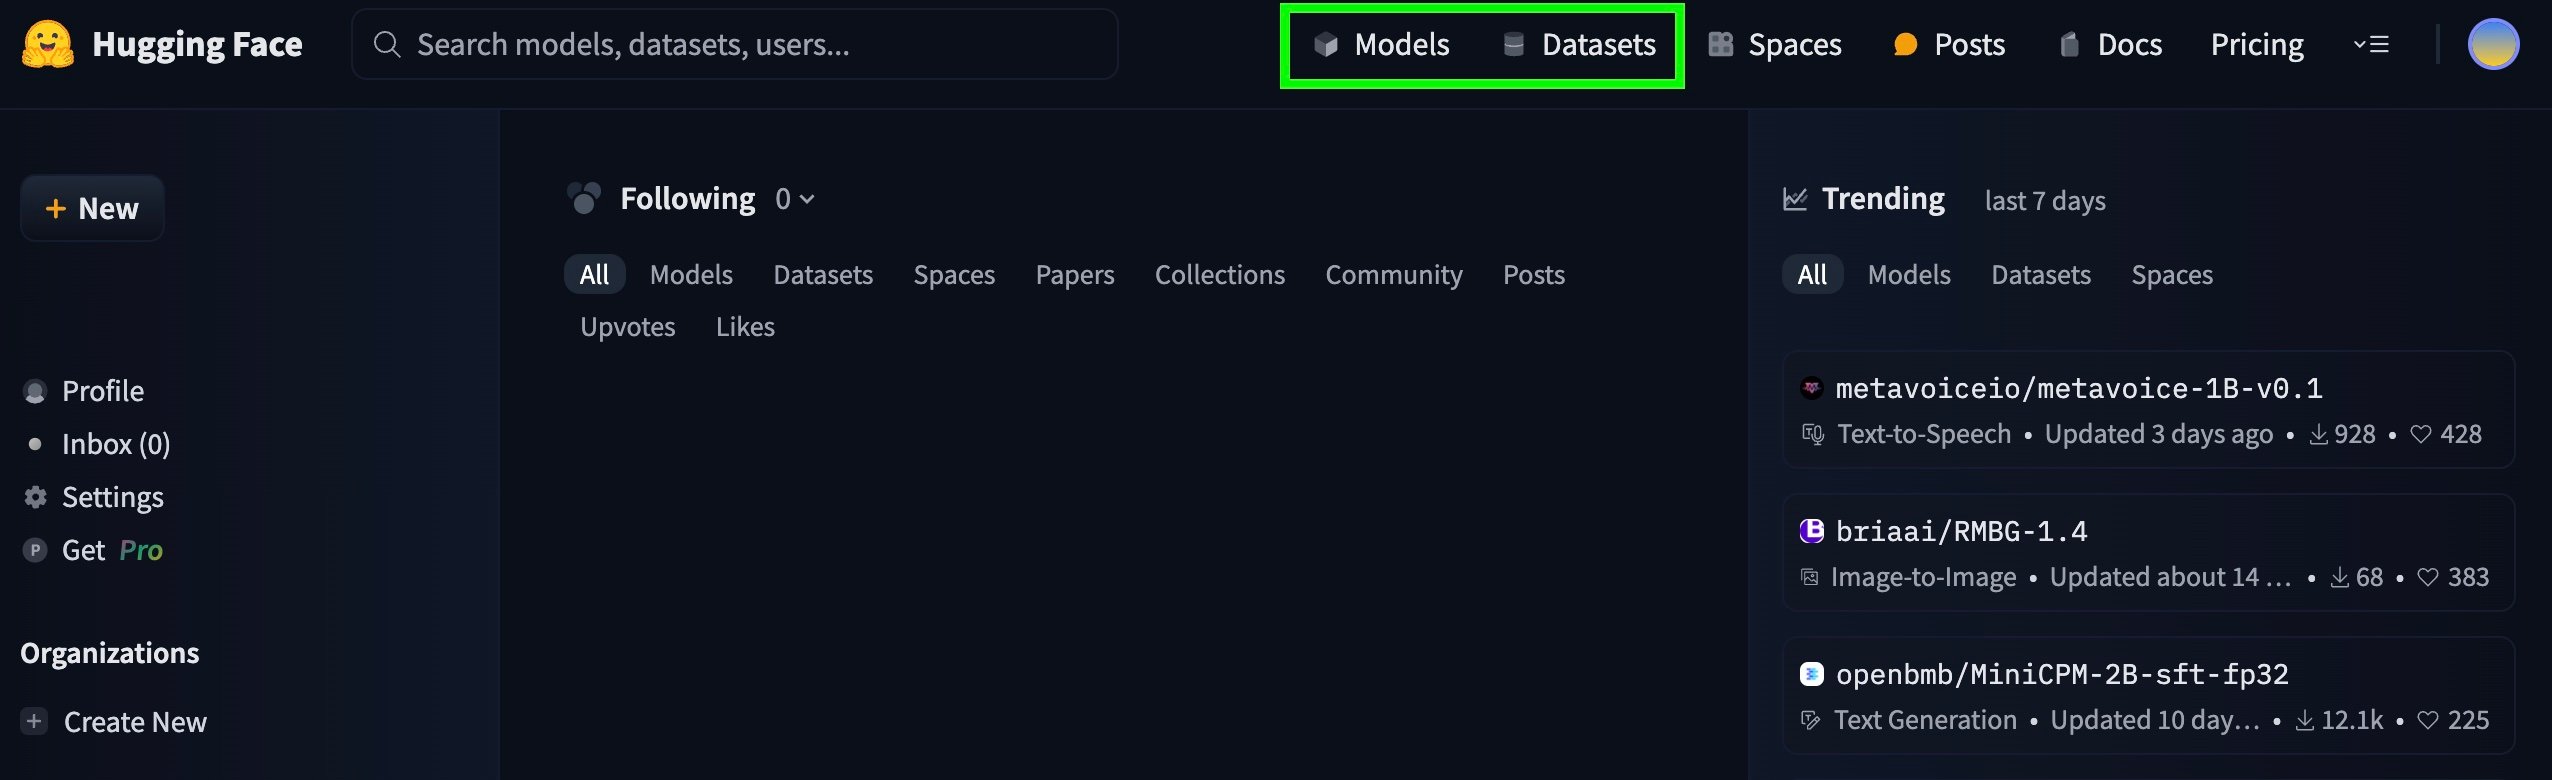
Task: Select the All tab under Trending
Action: pyautogui.click(x=1812, y=274)
